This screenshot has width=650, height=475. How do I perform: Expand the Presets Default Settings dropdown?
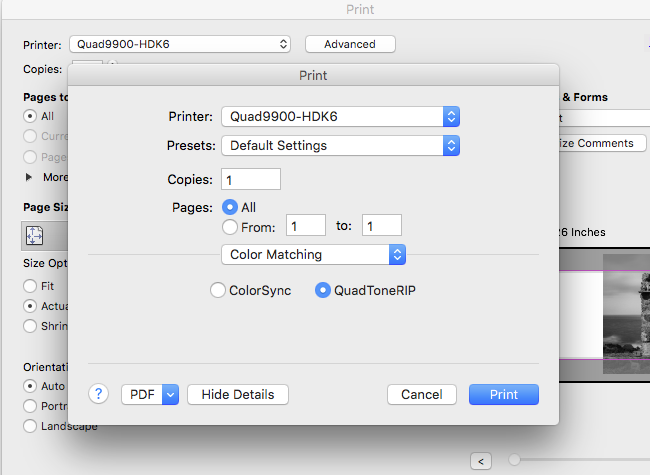point(340,146)
